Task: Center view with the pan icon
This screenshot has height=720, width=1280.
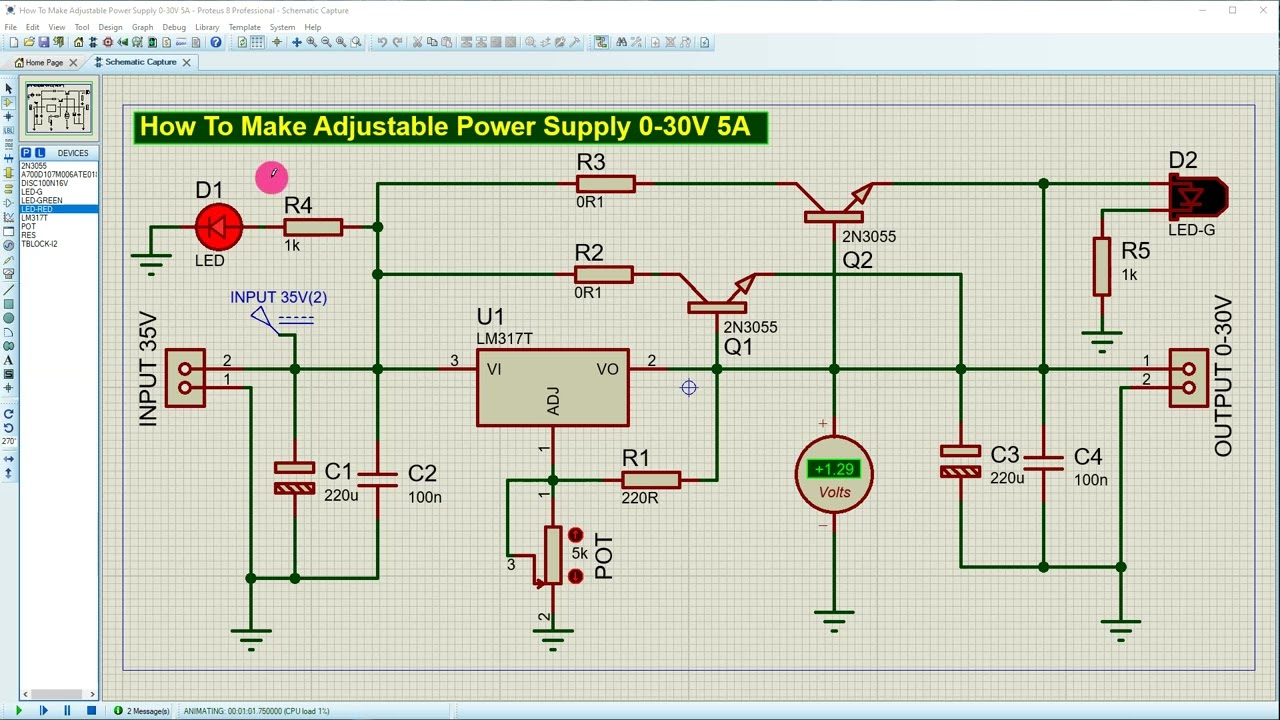Action: pos(297,42)
